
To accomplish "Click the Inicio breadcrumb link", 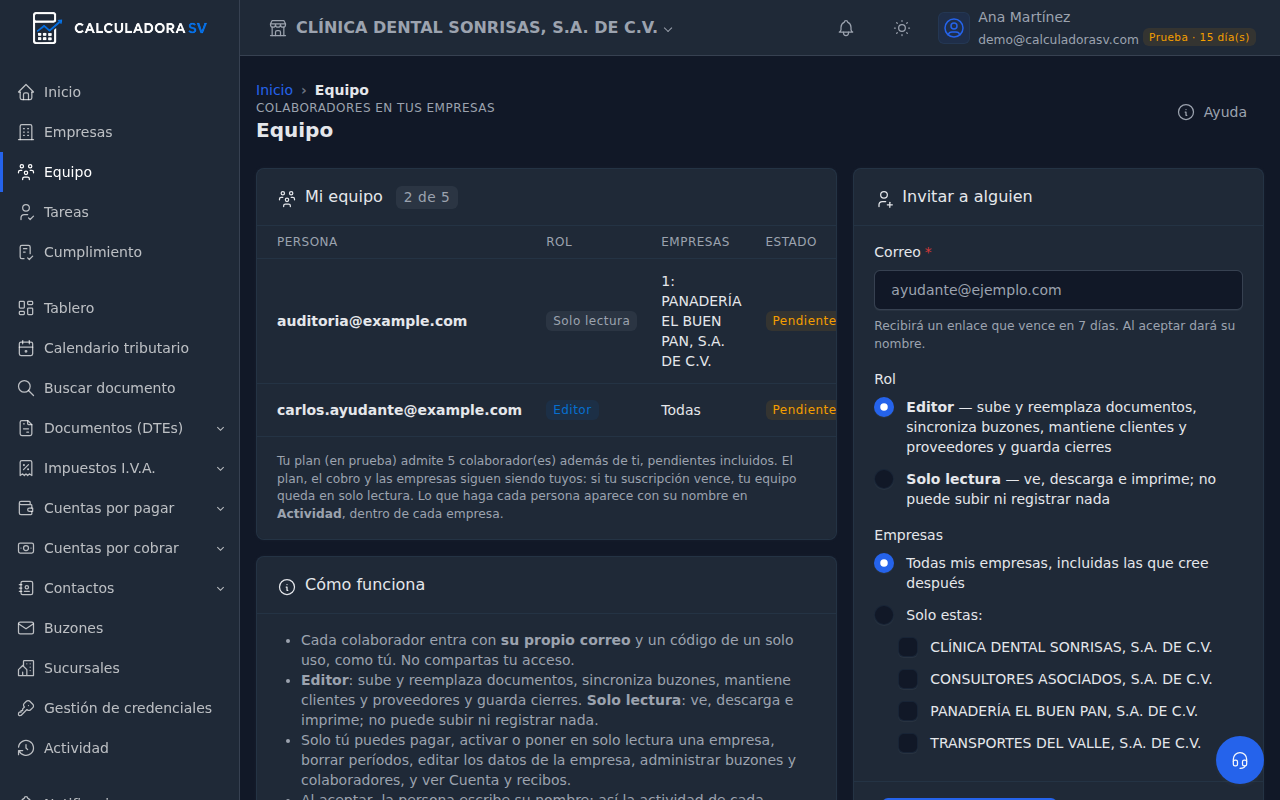I will point(274,90).
